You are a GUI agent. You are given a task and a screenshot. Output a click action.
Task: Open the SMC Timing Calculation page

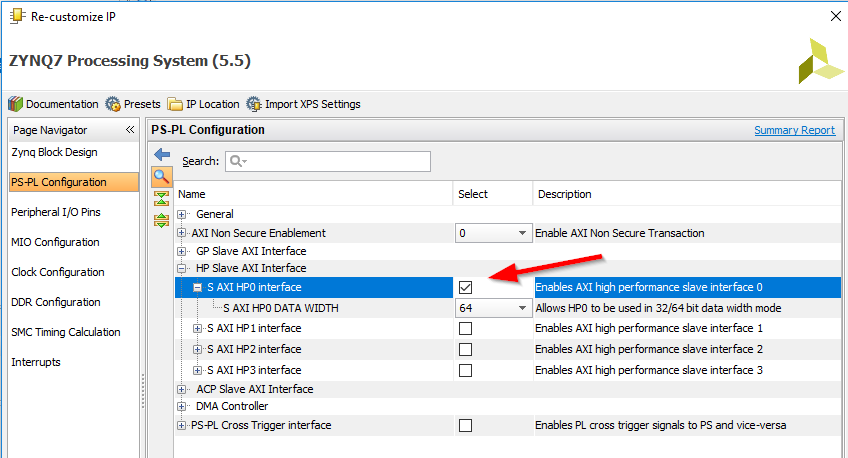click(x=65, y=332)
